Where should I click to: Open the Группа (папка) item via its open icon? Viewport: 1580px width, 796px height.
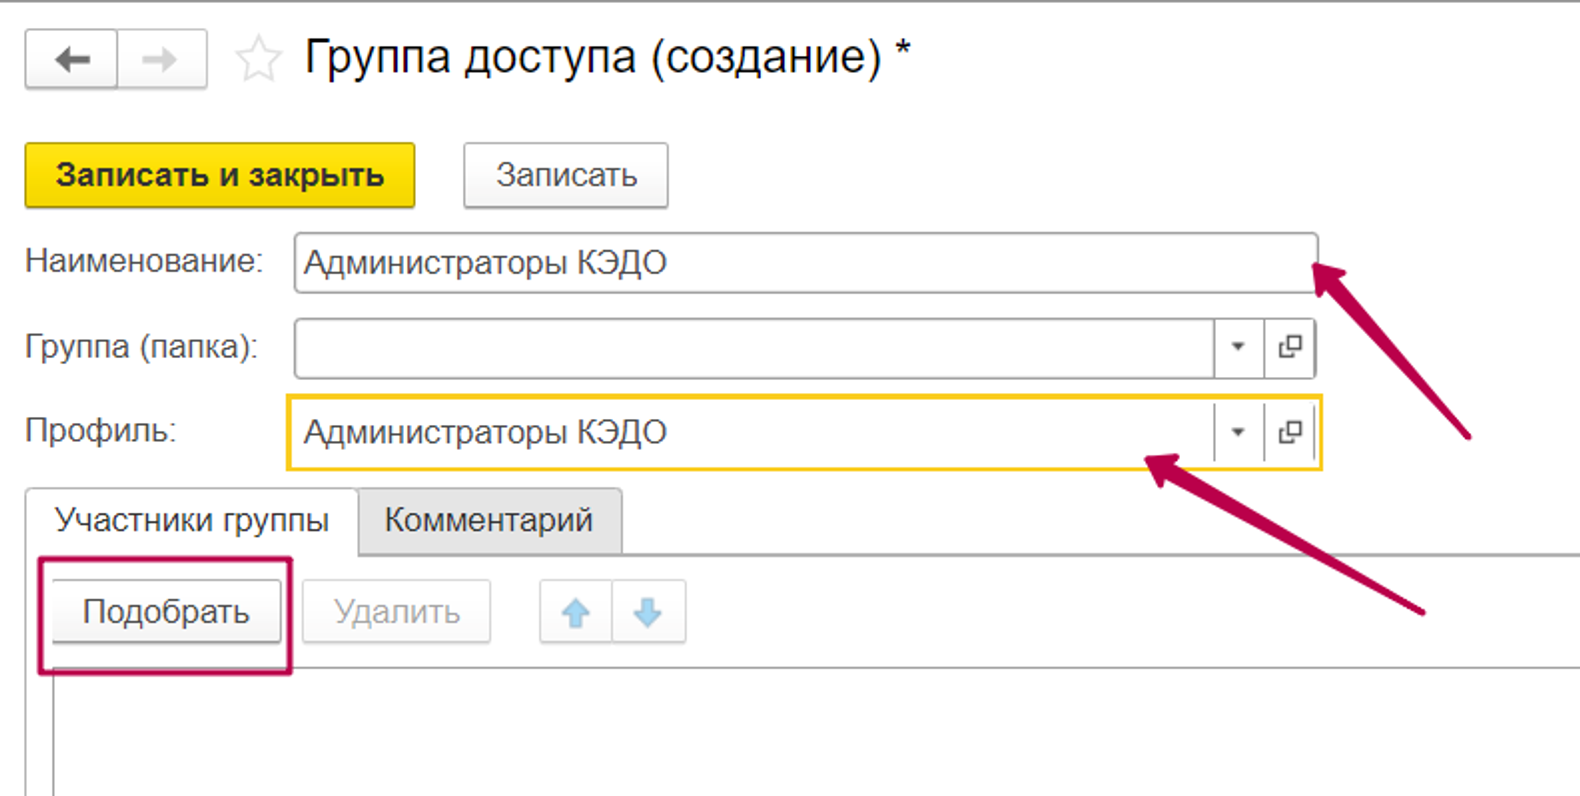(x=1290, y=348)
